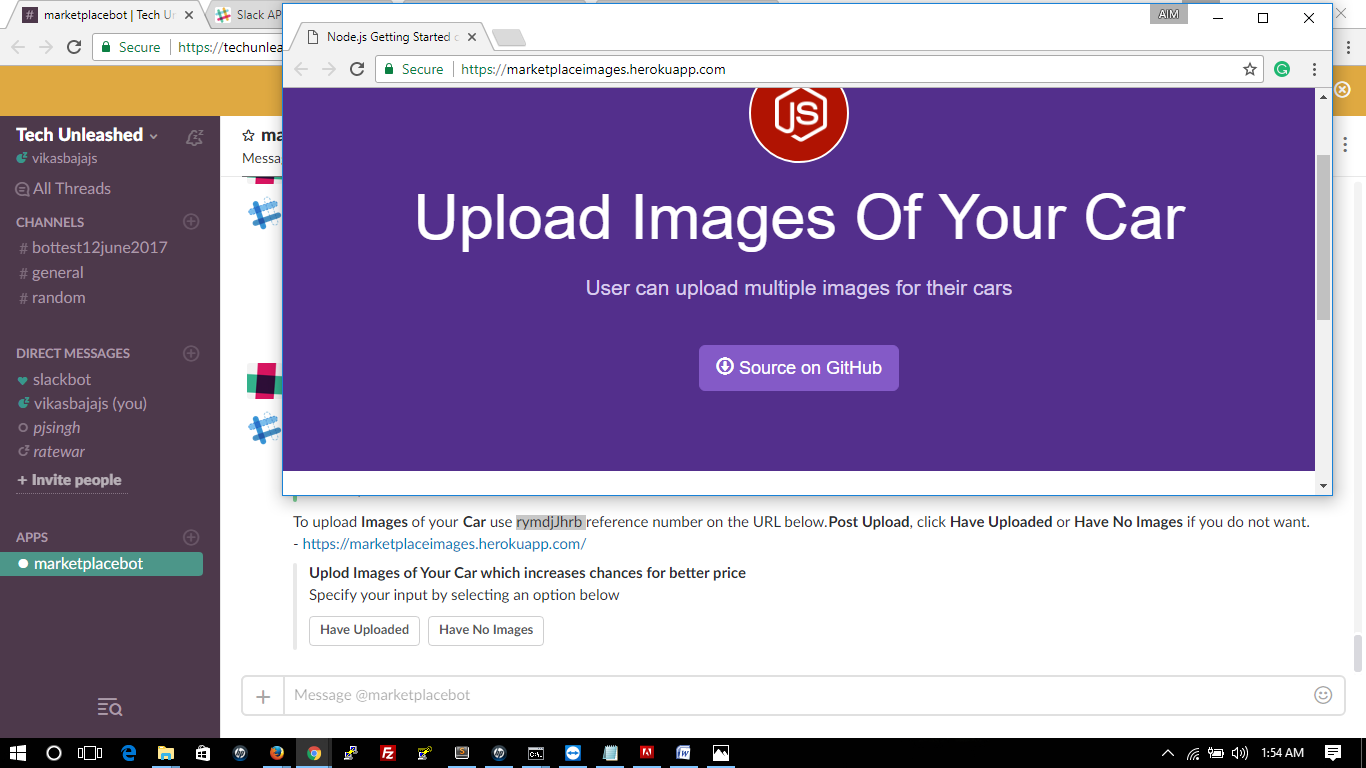Click Invite people in sidebar

[69, 480]
